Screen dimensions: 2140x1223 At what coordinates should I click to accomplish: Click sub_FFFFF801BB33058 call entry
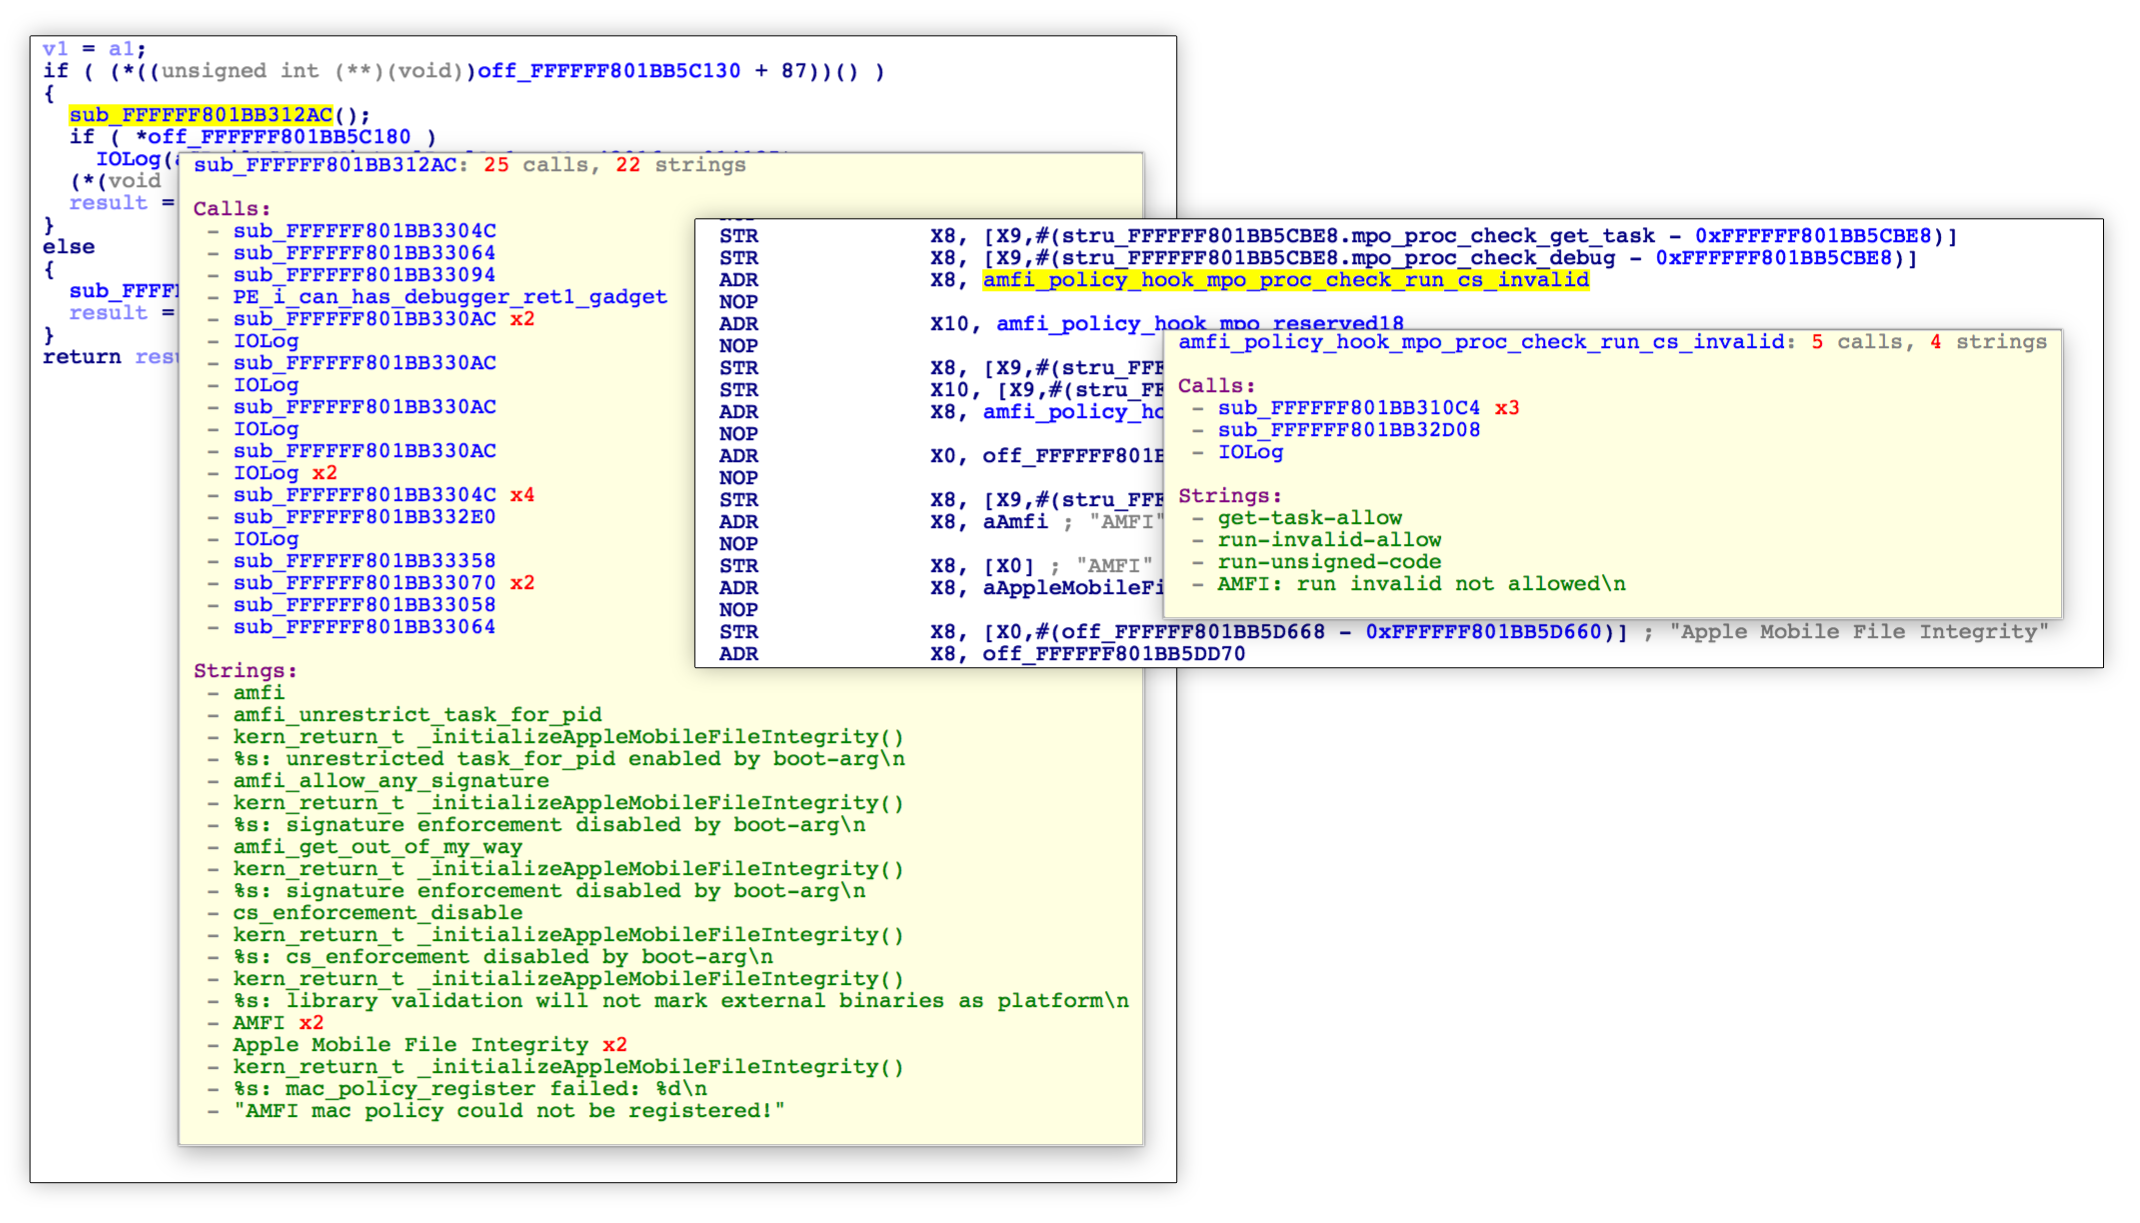(364, 605)
